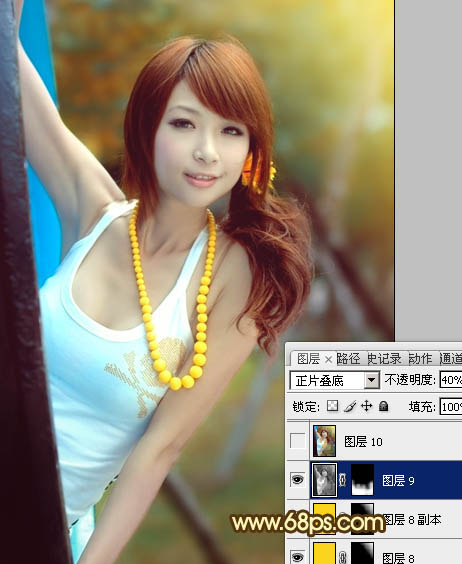462x564 pixels.
Task: Click the lock position move icon
Action: click(366, 406)
